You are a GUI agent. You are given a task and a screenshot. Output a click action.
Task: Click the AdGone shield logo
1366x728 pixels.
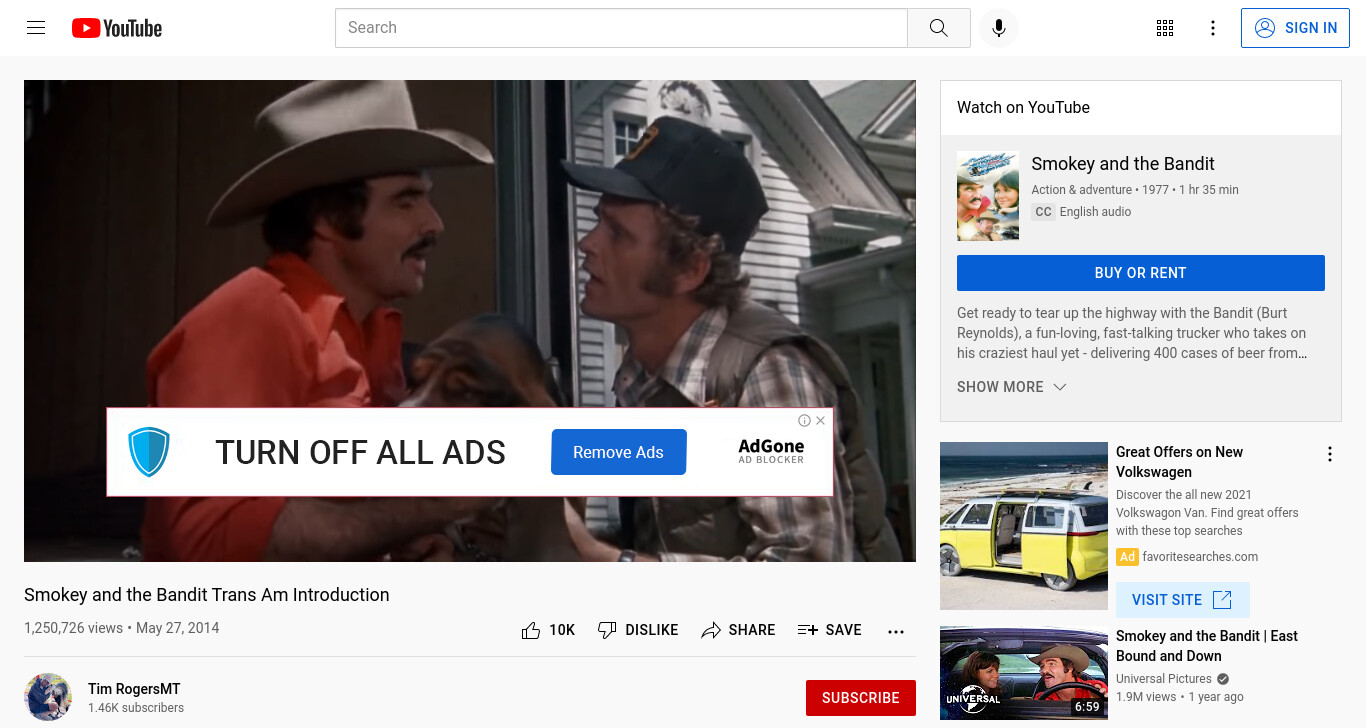pyautogui.click(x=149, y=452)
